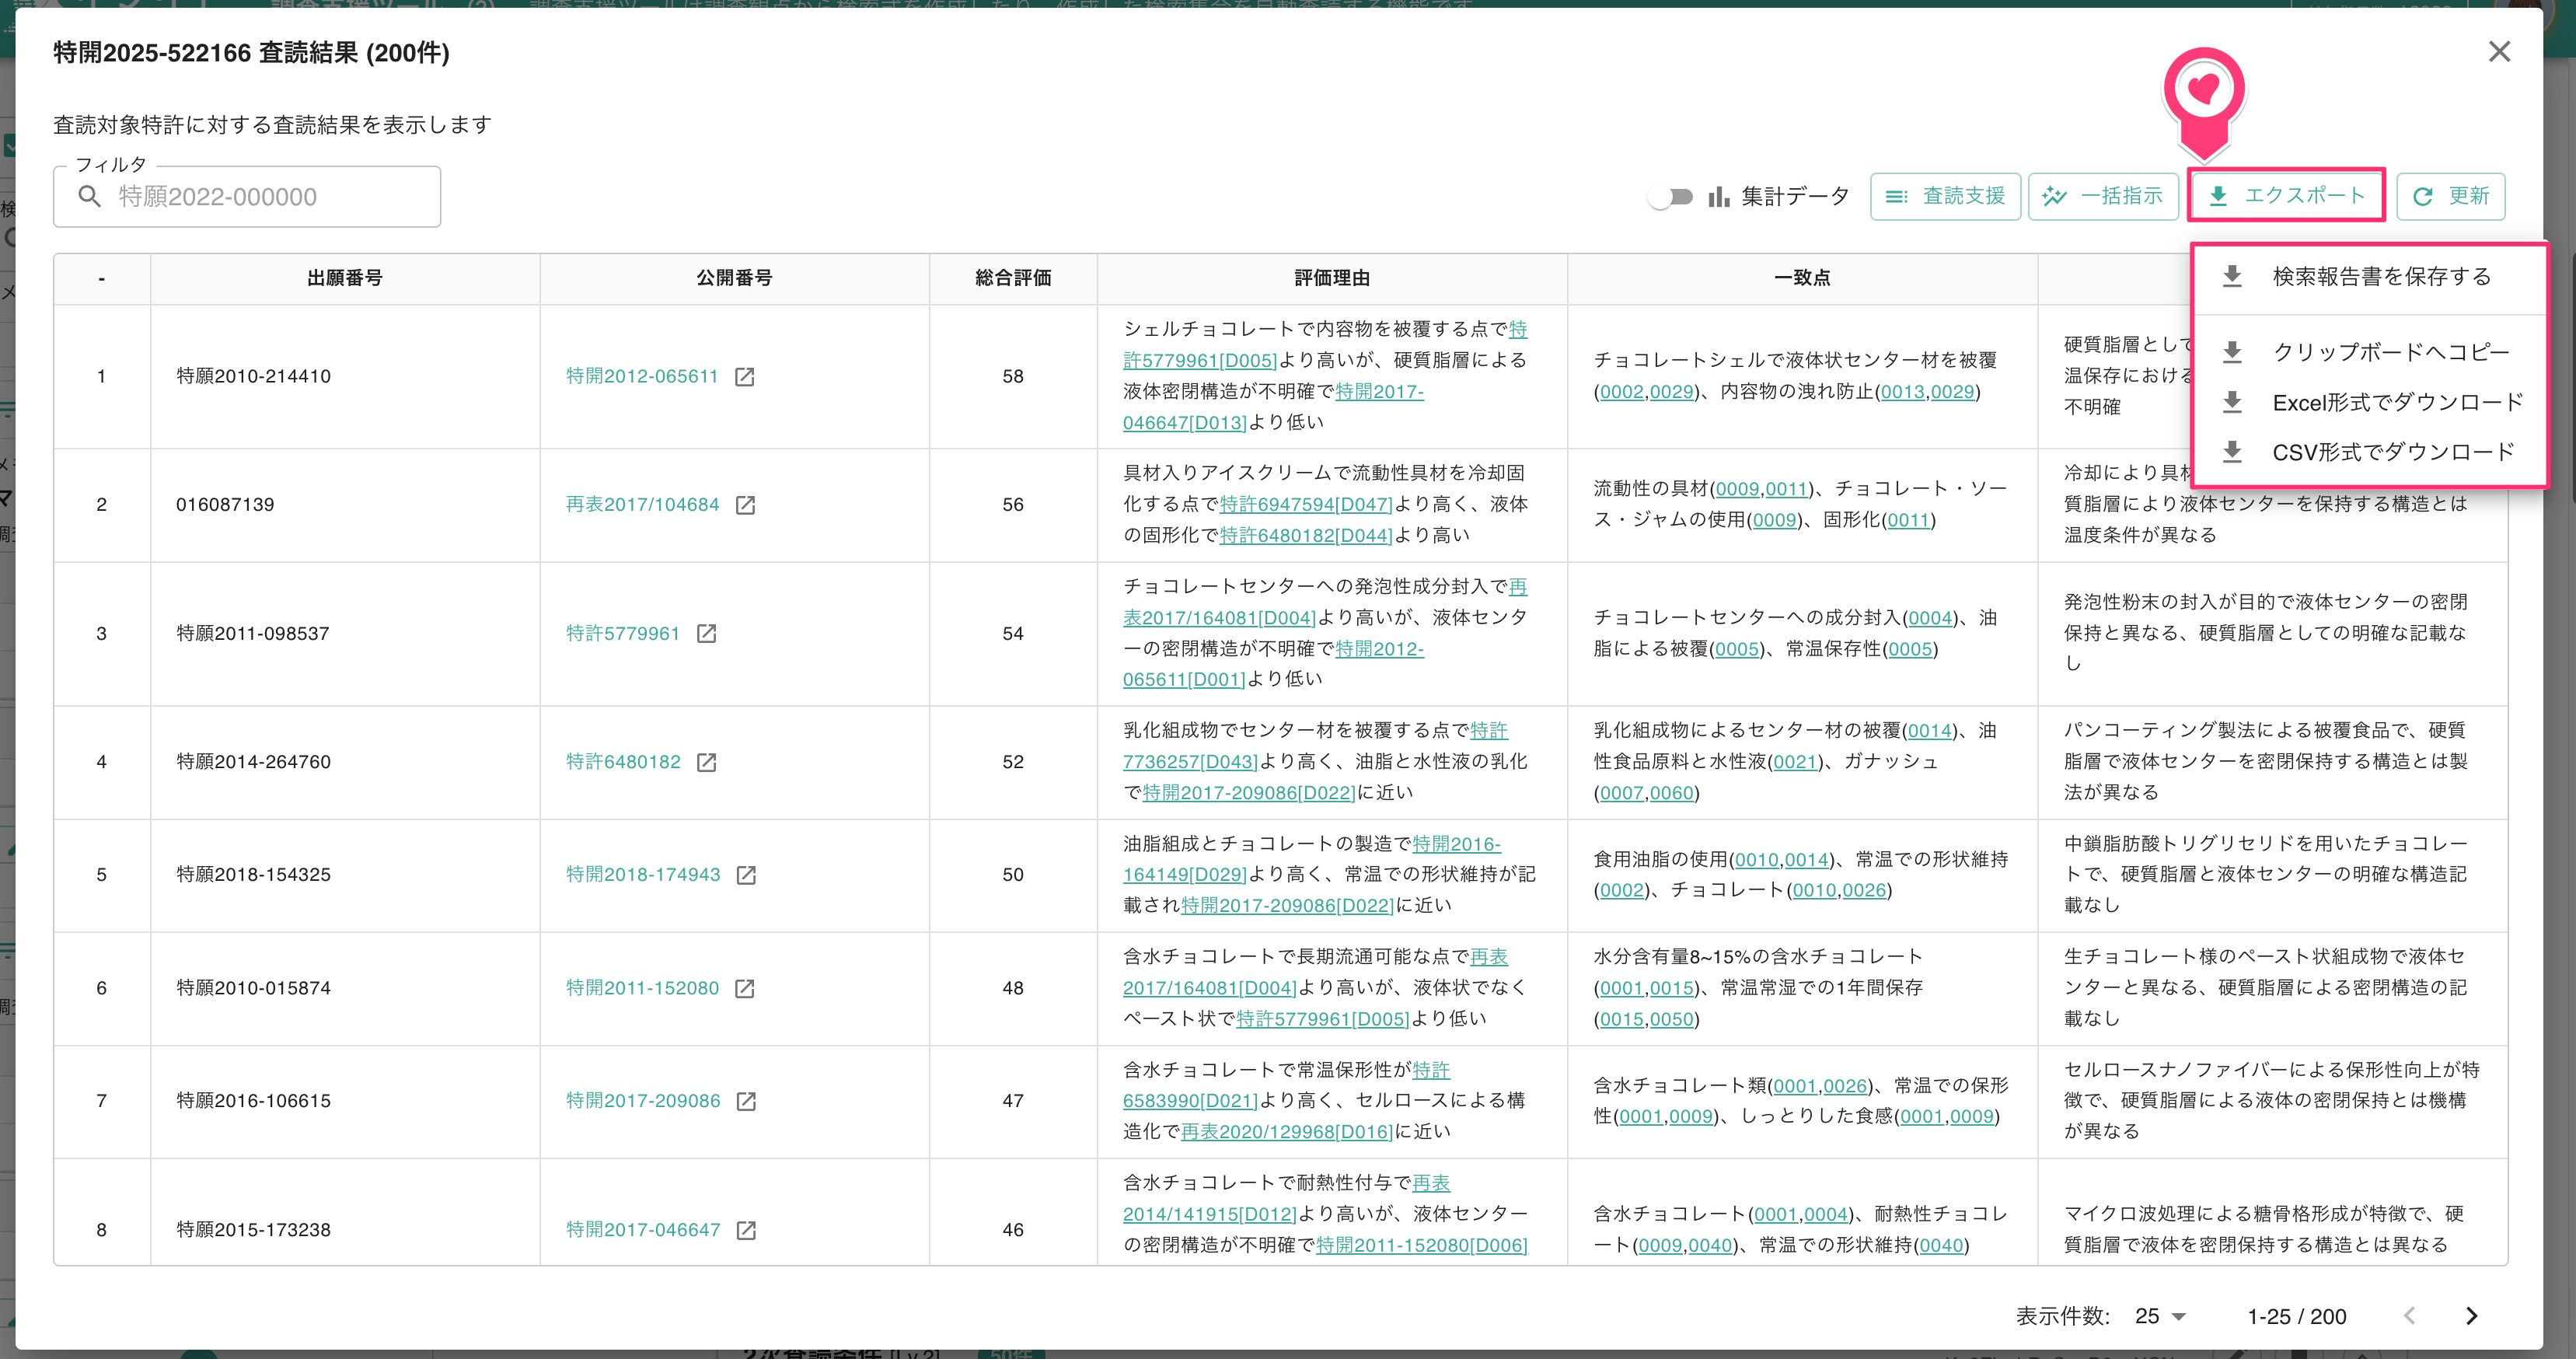Click application number 特願2010-015874
The height and width of the screenshot is (1359, 2576).
tap(253, 988)
